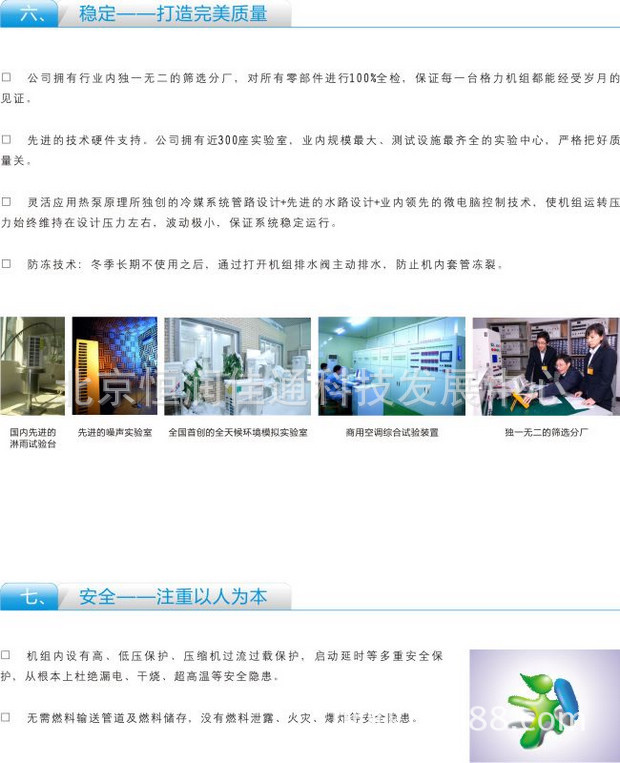The image size is (620, 763).
Task: Click the caption "独一无二的筛选分厂"
Action: point(546,433)
